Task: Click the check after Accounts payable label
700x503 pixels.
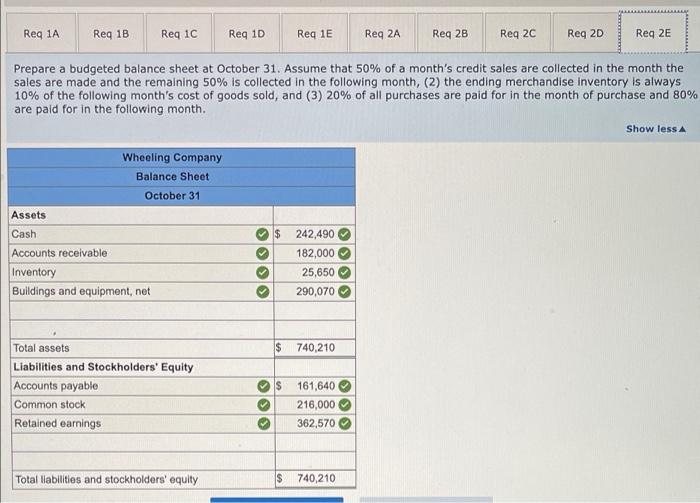Action: (264, 386)
